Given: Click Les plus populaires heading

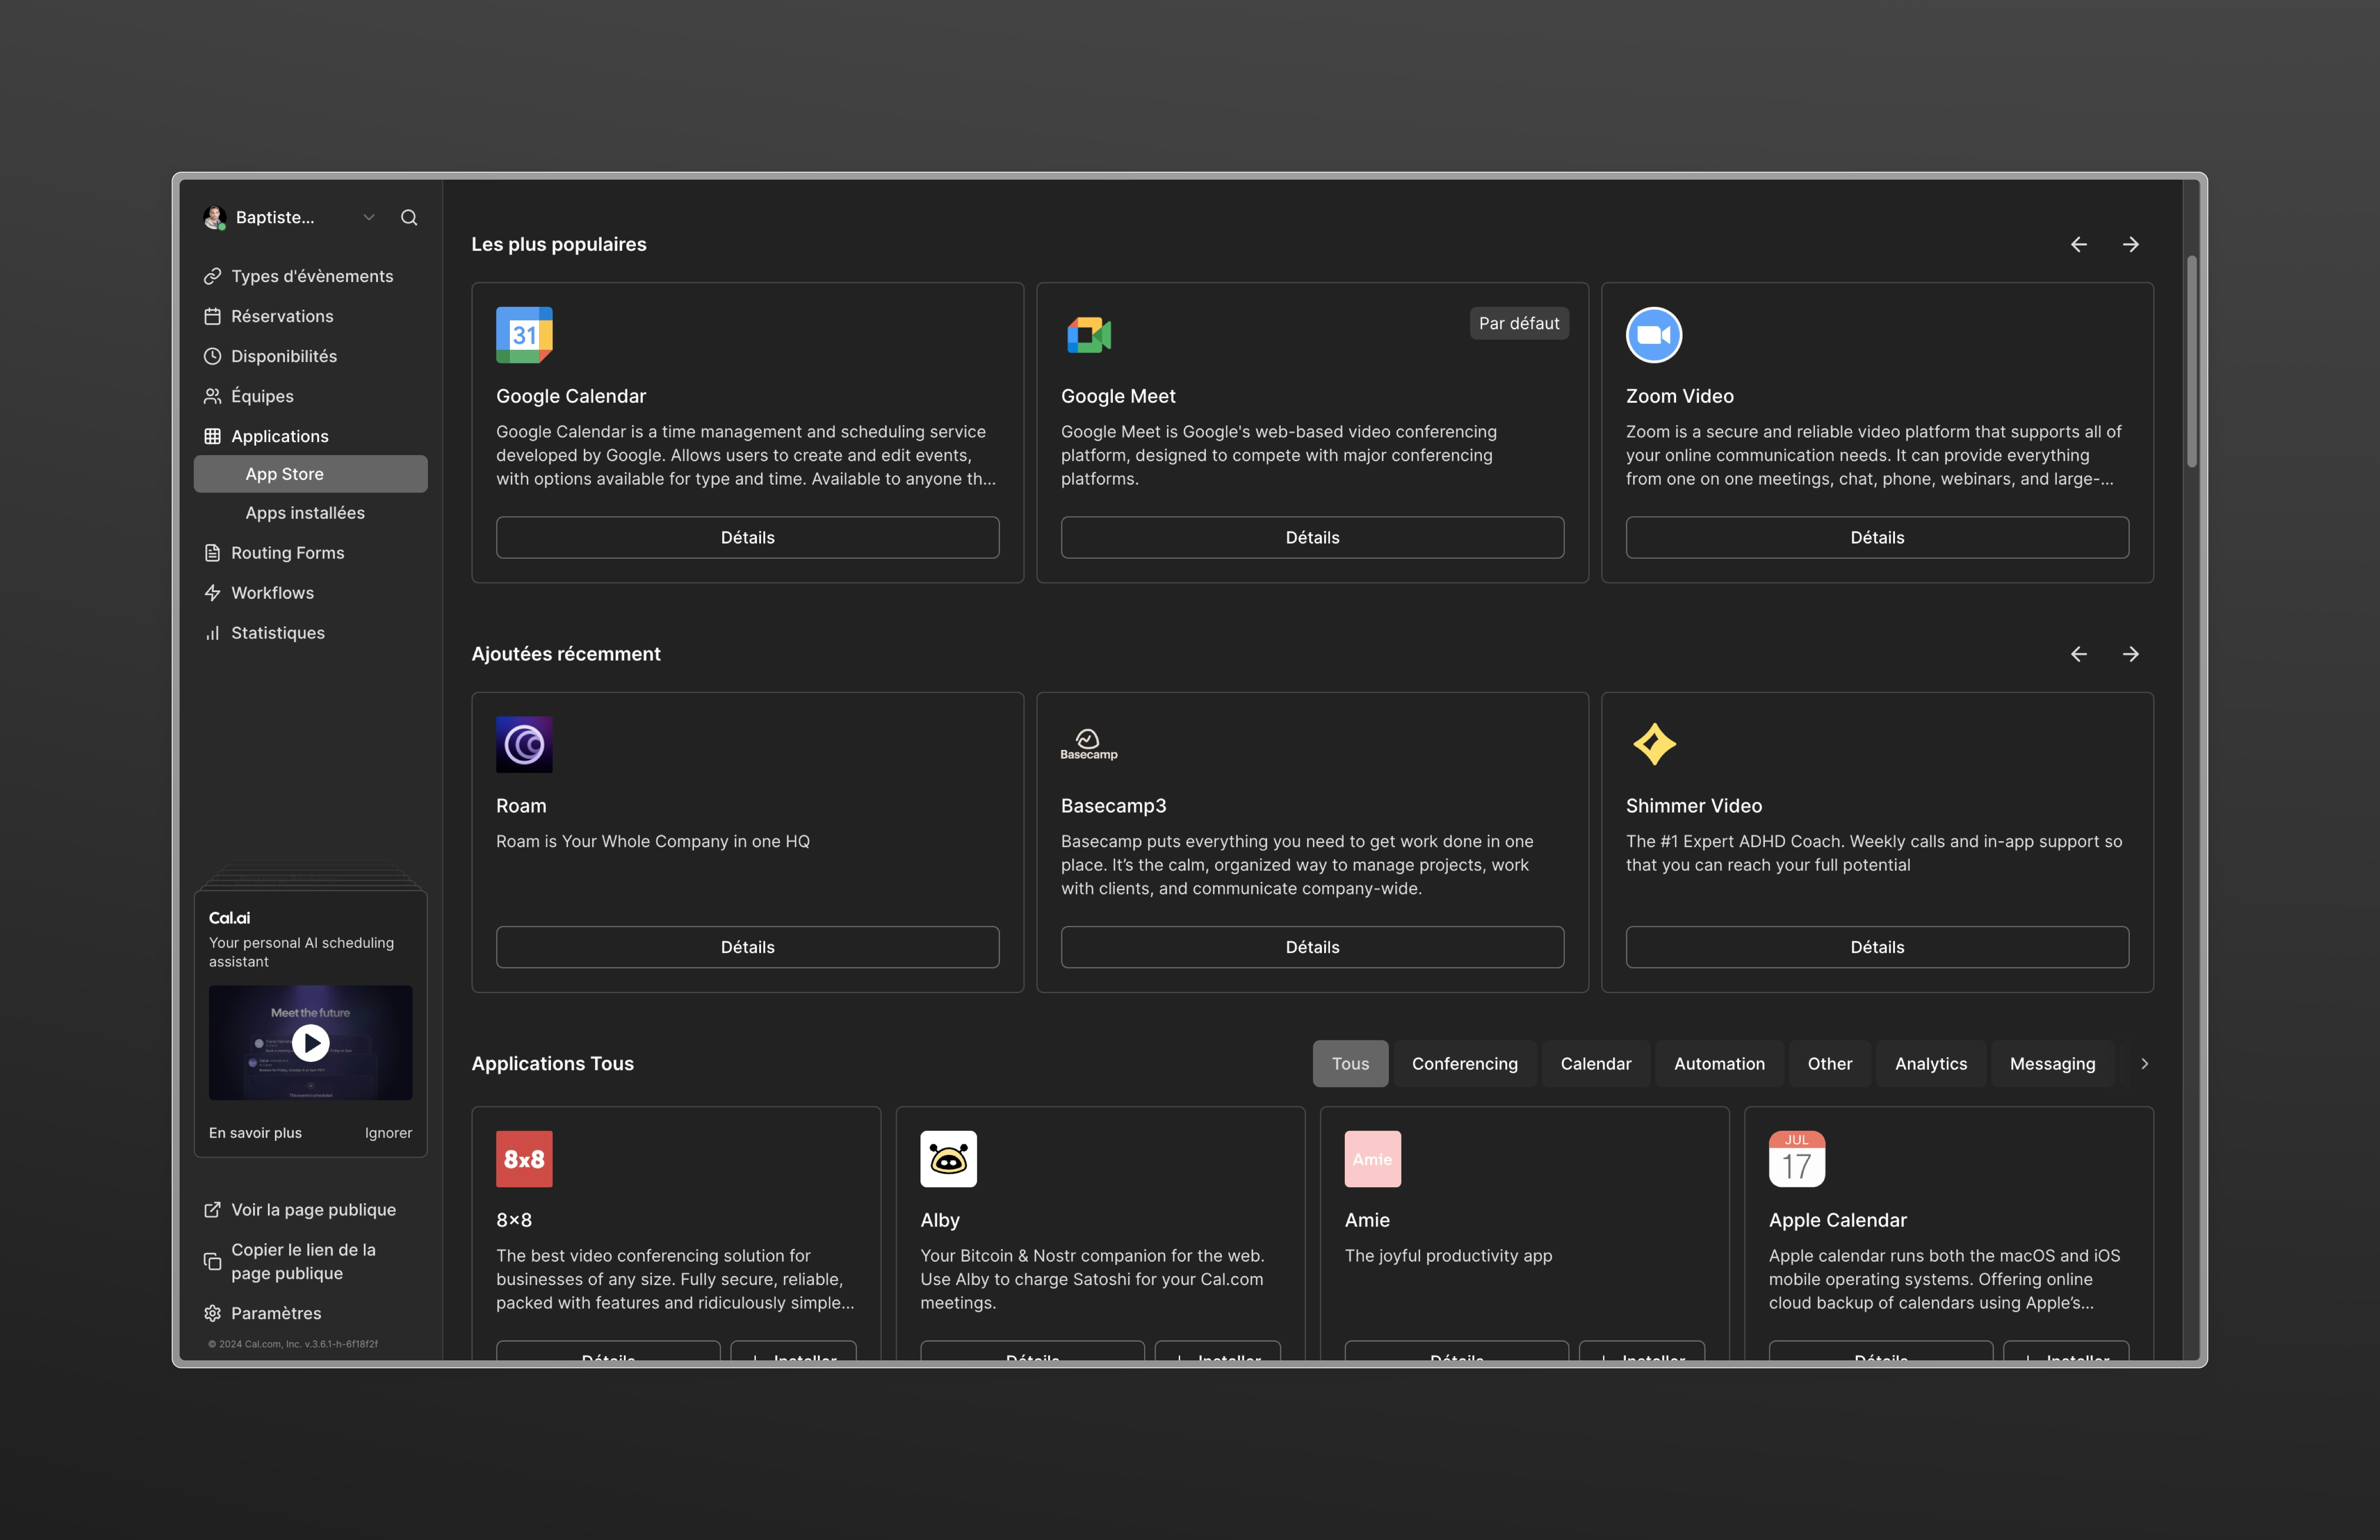Looking at the screenshot, I should point(559,245).
